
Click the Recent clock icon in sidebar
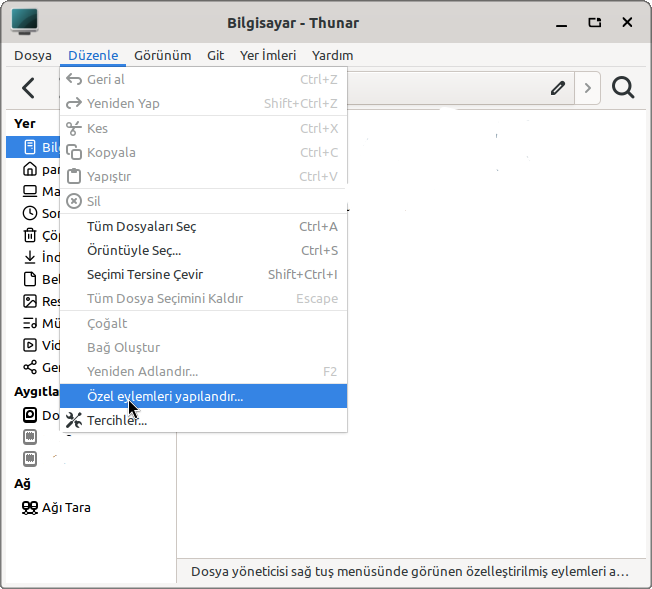pos(29,213)
